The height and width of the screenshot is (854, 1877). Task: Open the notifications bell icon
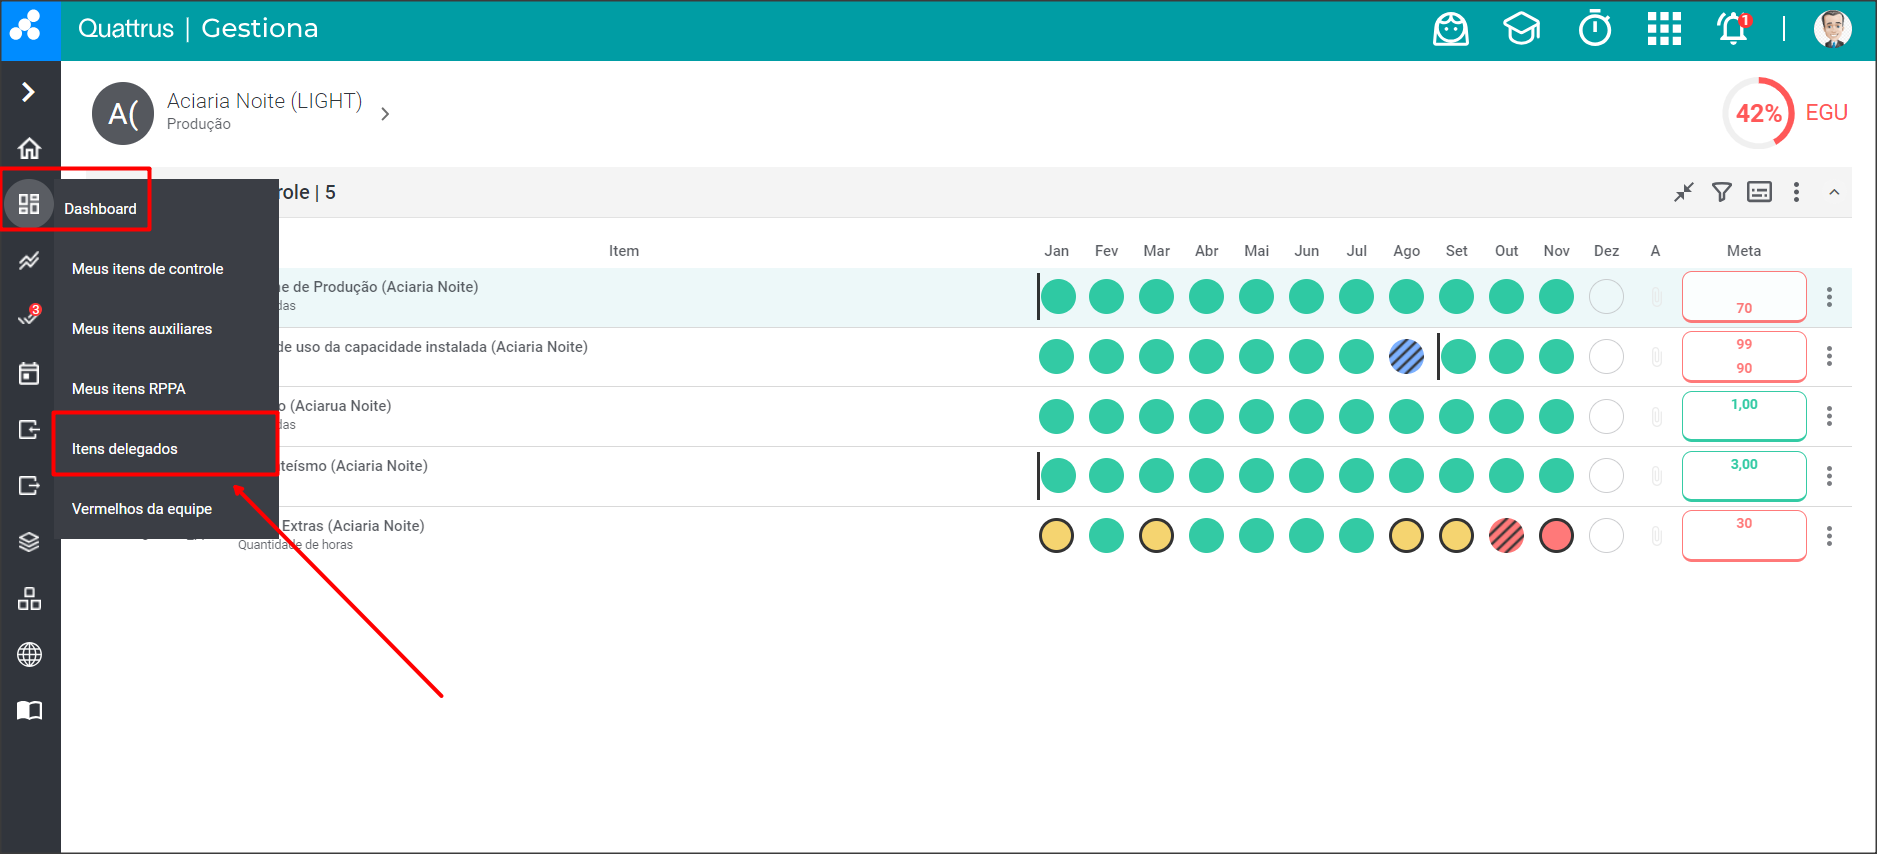tap(1732, 29)
